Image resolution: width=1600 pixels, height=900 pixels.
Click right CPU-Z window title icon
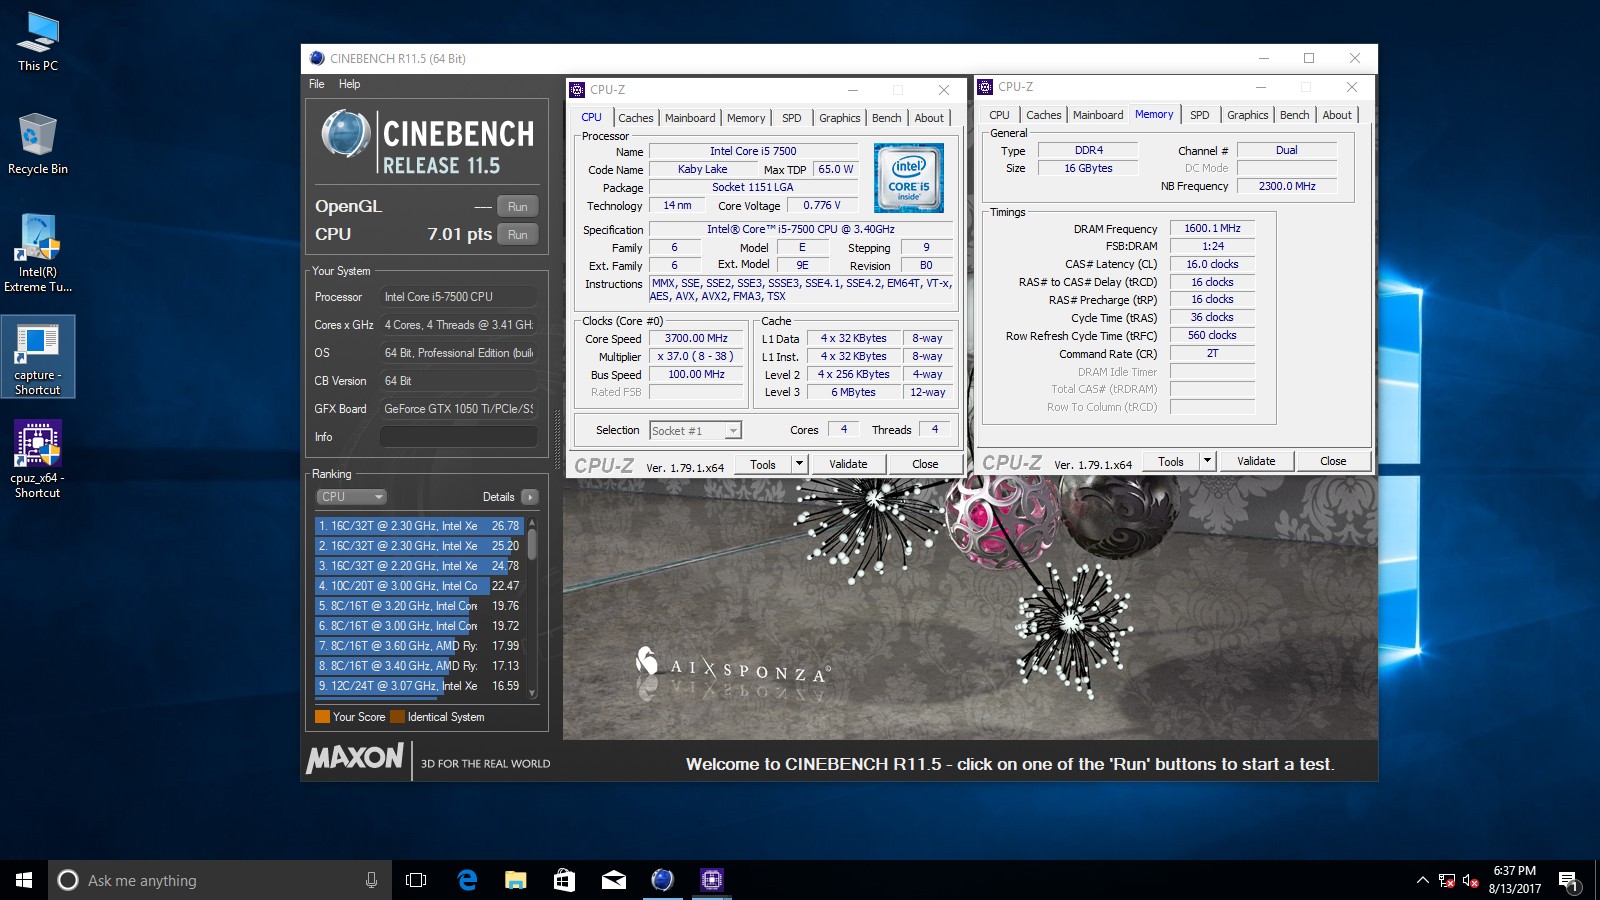pyautogui.click(x=985, y=87)
